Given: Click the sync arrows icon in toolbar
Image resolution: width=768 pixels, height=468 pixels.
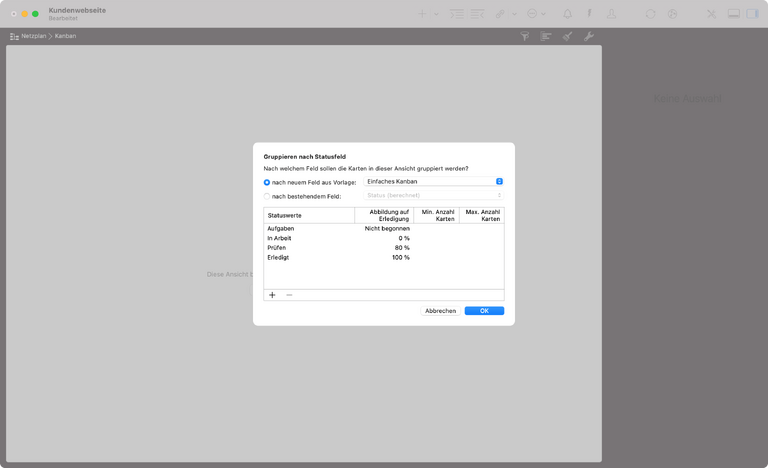Looking at the screenshot, I should point(650,14).
